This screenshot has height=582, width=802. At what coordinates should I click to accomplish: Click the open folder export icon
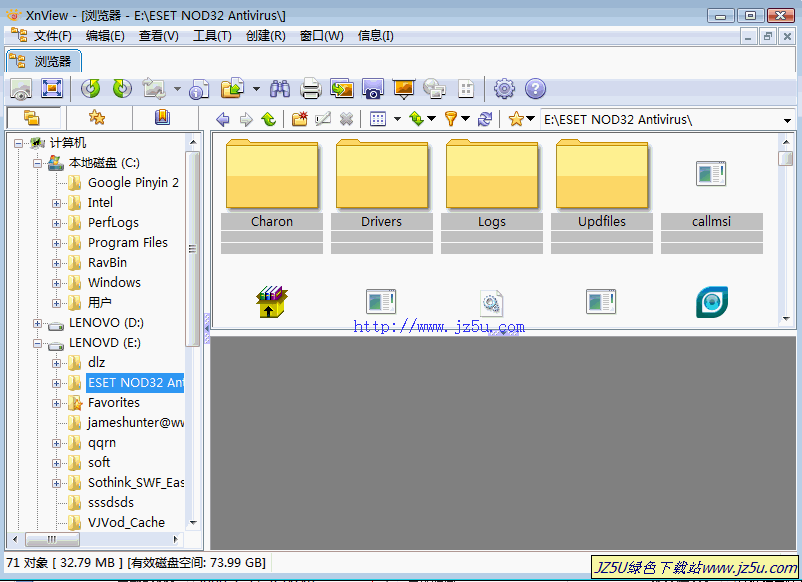click(233, 88)
